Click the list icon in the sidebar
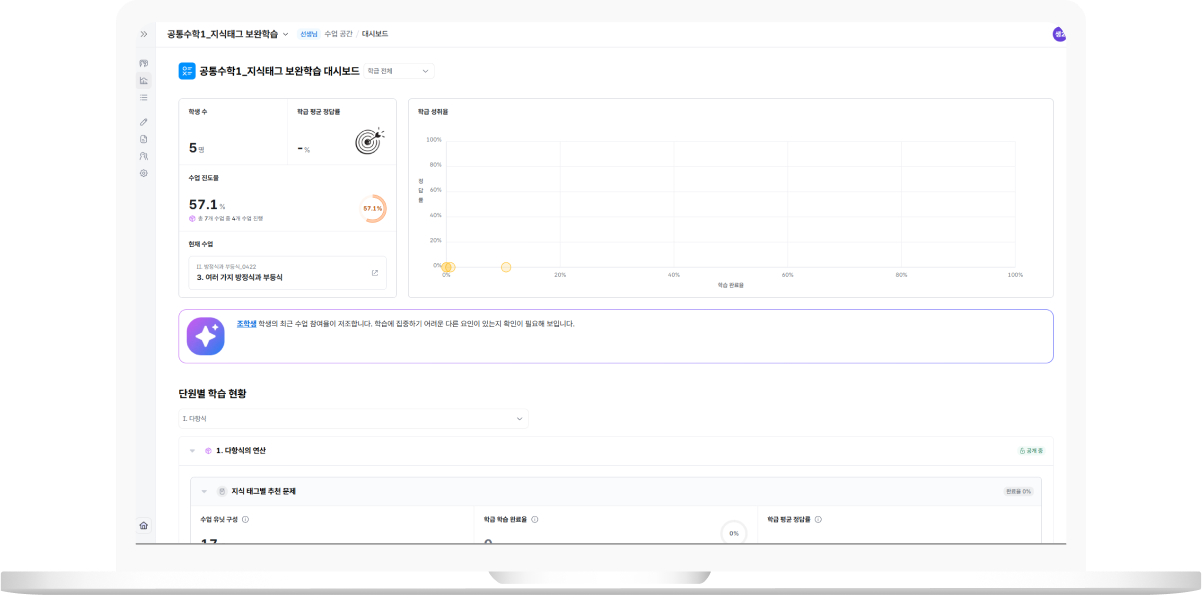Viewport: 1202px width, 595px height. tap(143, 97)
